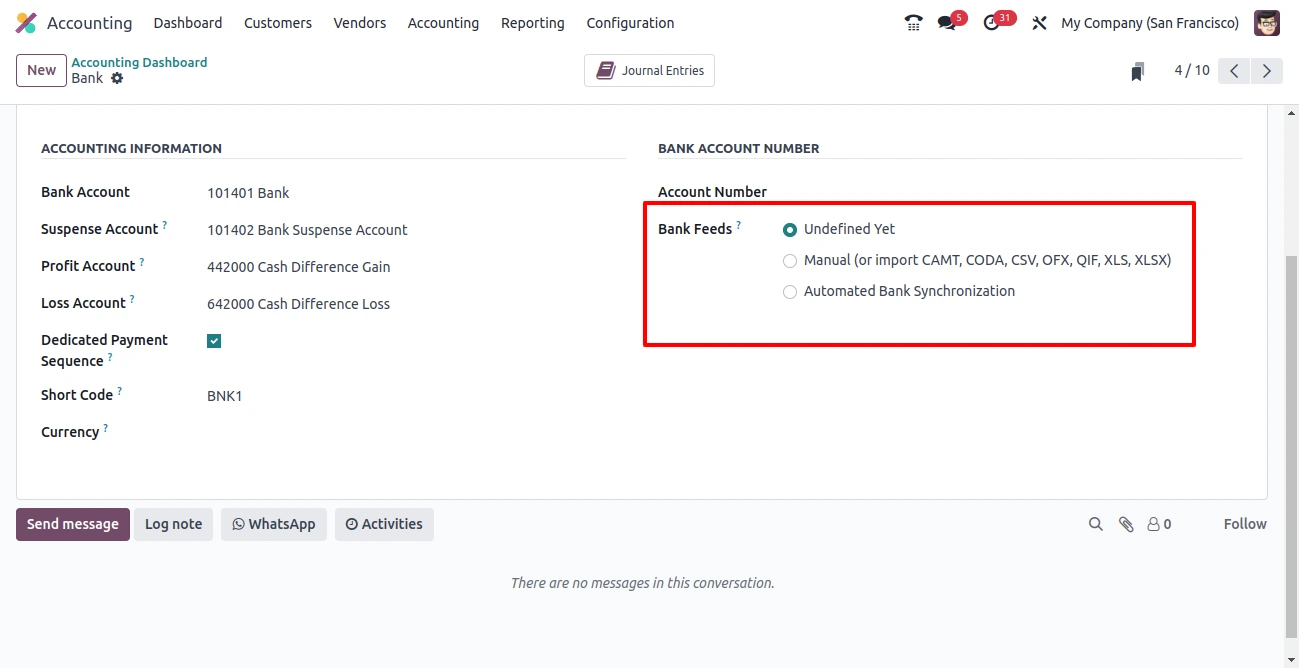The height and width of the screenshot is (668, 1299).
Task: Click Log note button
Action: [x=173, y=524]
